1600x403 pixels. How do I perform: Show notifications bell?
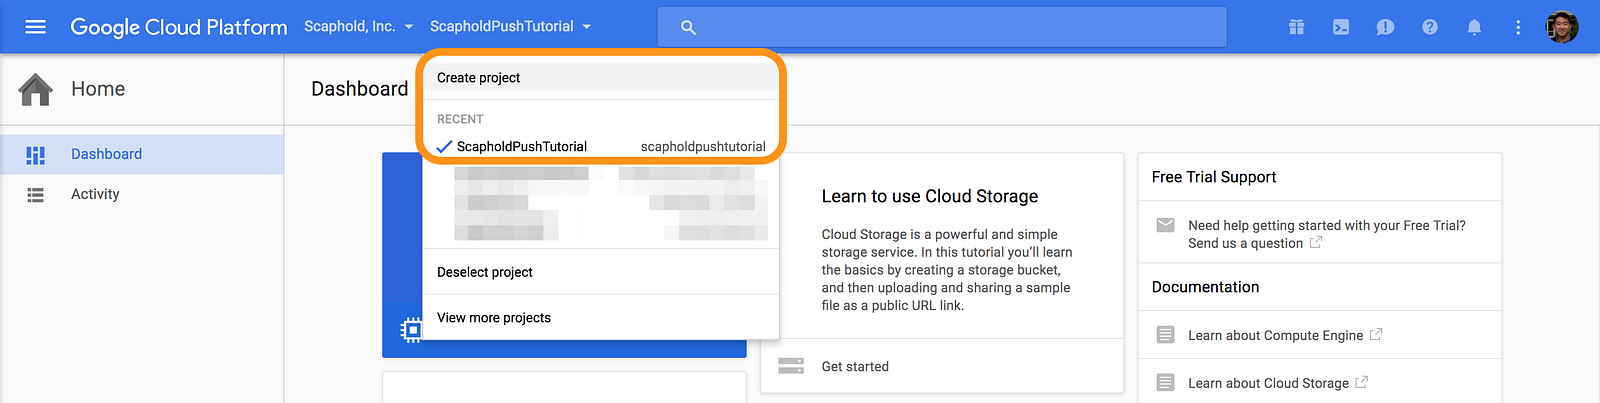click(1474, 27)
